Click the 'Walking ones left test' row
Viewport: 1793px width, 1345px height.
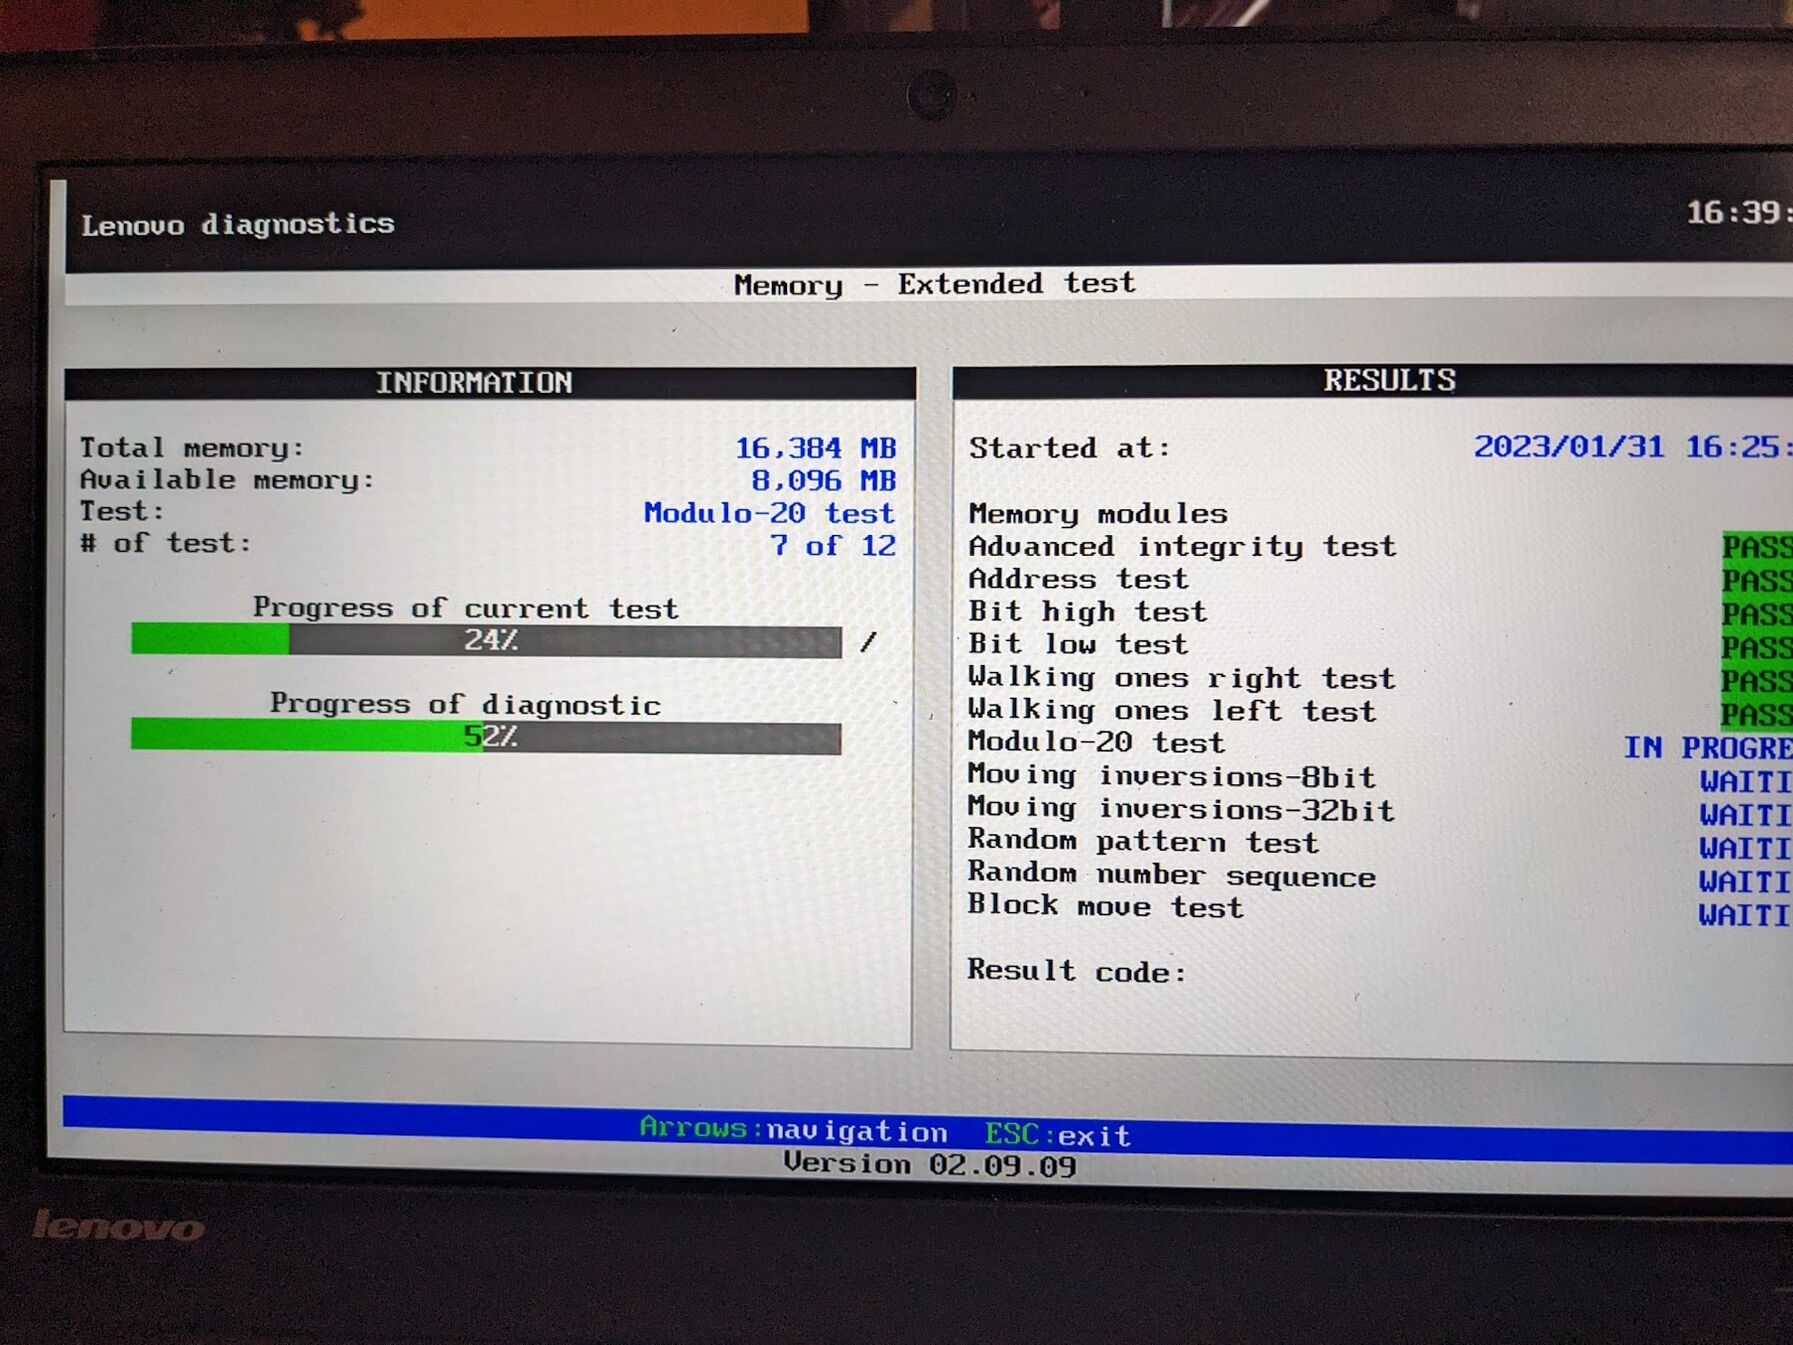click(x=1172, y=710)
